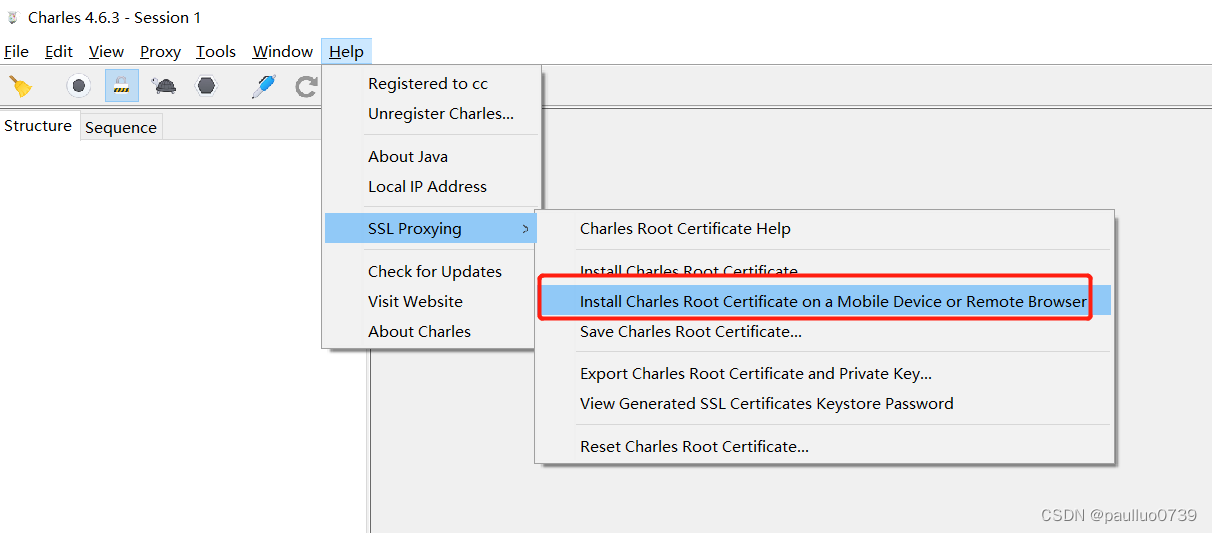The width and height of the screenshot is (1212, 533).
Task: Open Compose with the blue pen icon
Action: tap(264, 86)
